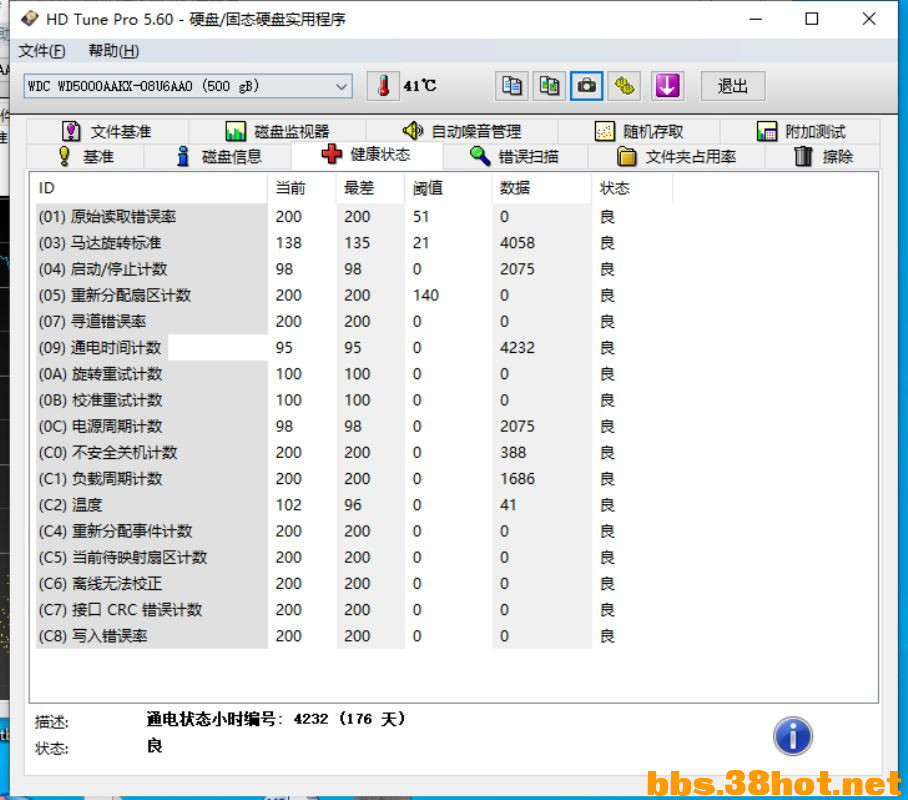Click the 当前 column header

coord(301,188)
